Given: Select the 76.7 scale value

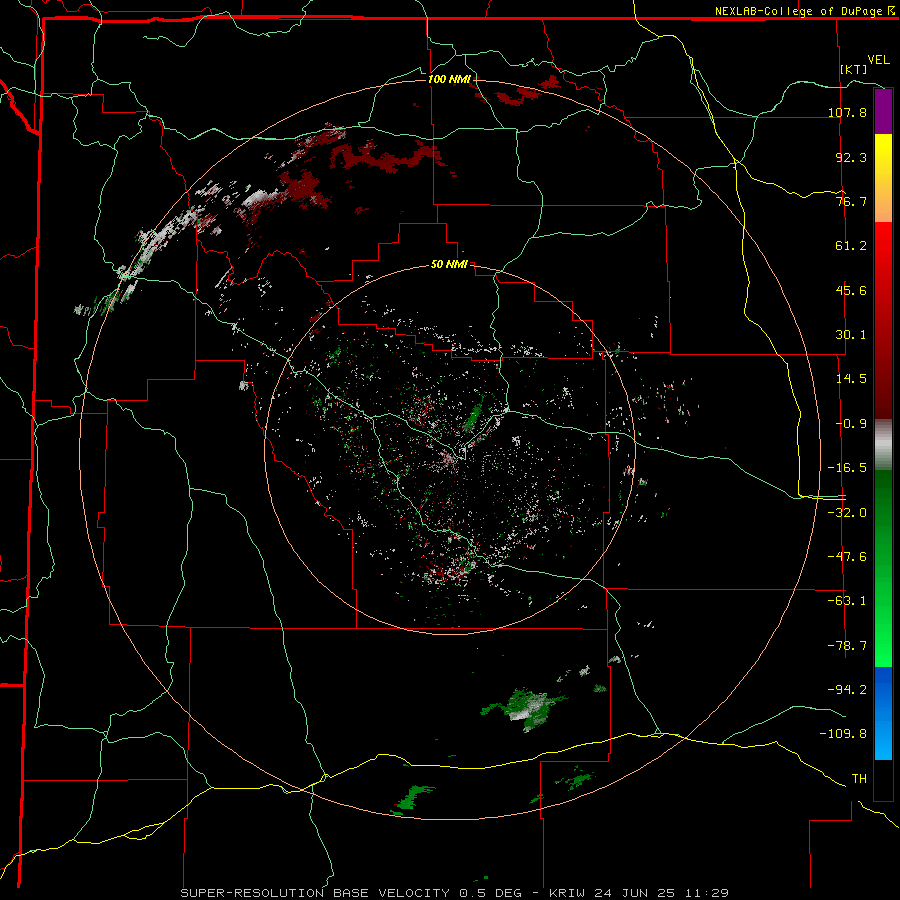Looking at the screenshot, I should pyautogui.click(x=851, y=201).
